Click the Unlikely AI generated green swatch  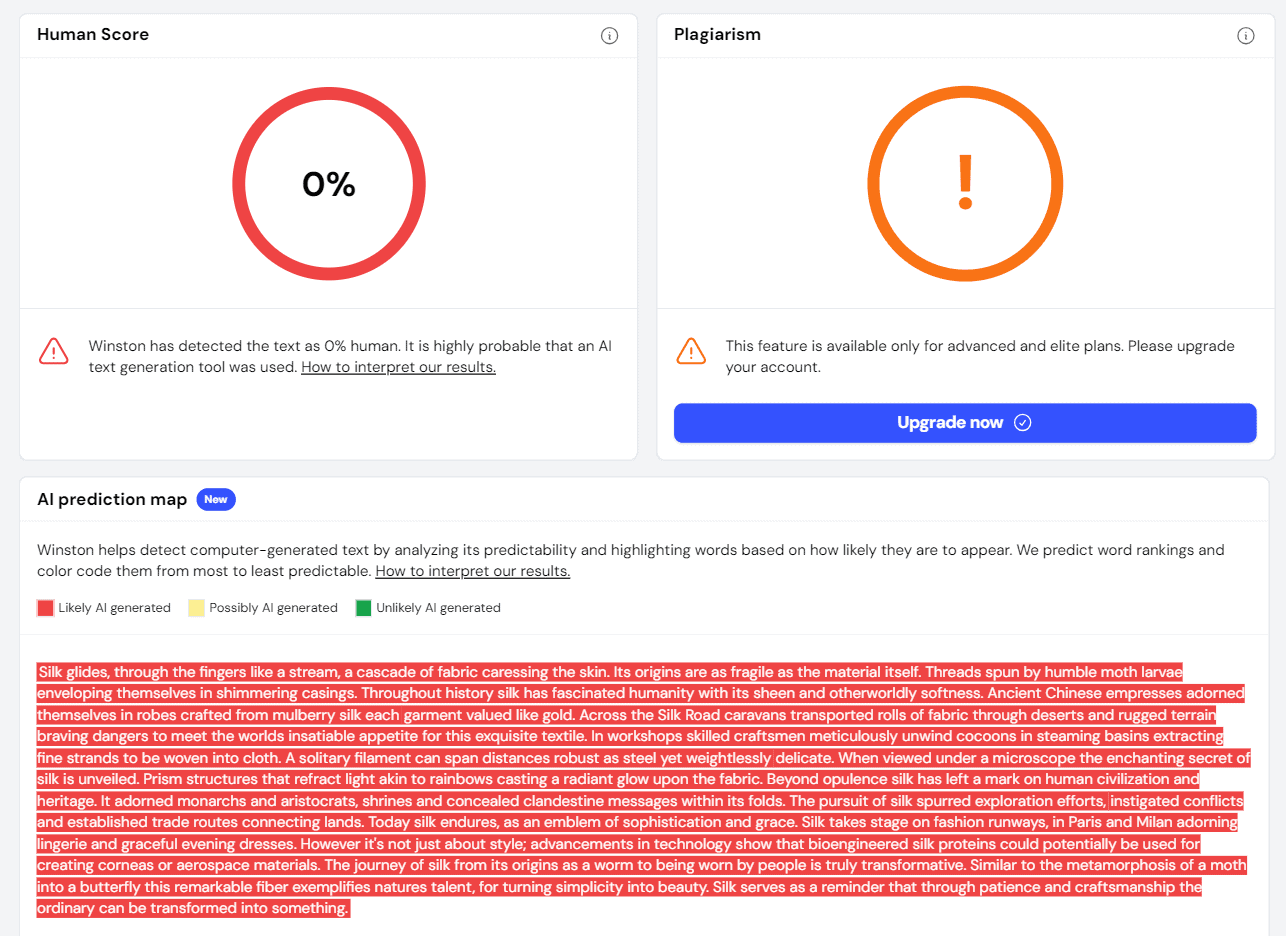point(363,608)
